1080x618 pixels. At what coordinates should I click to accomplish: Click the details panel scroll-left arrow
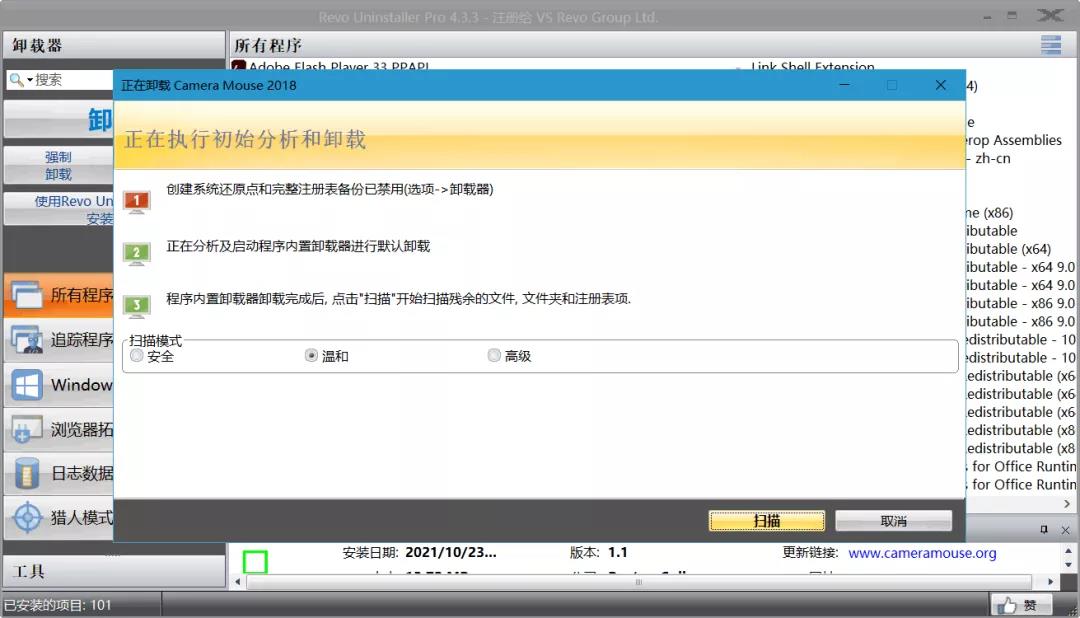(x=238, y=582)
